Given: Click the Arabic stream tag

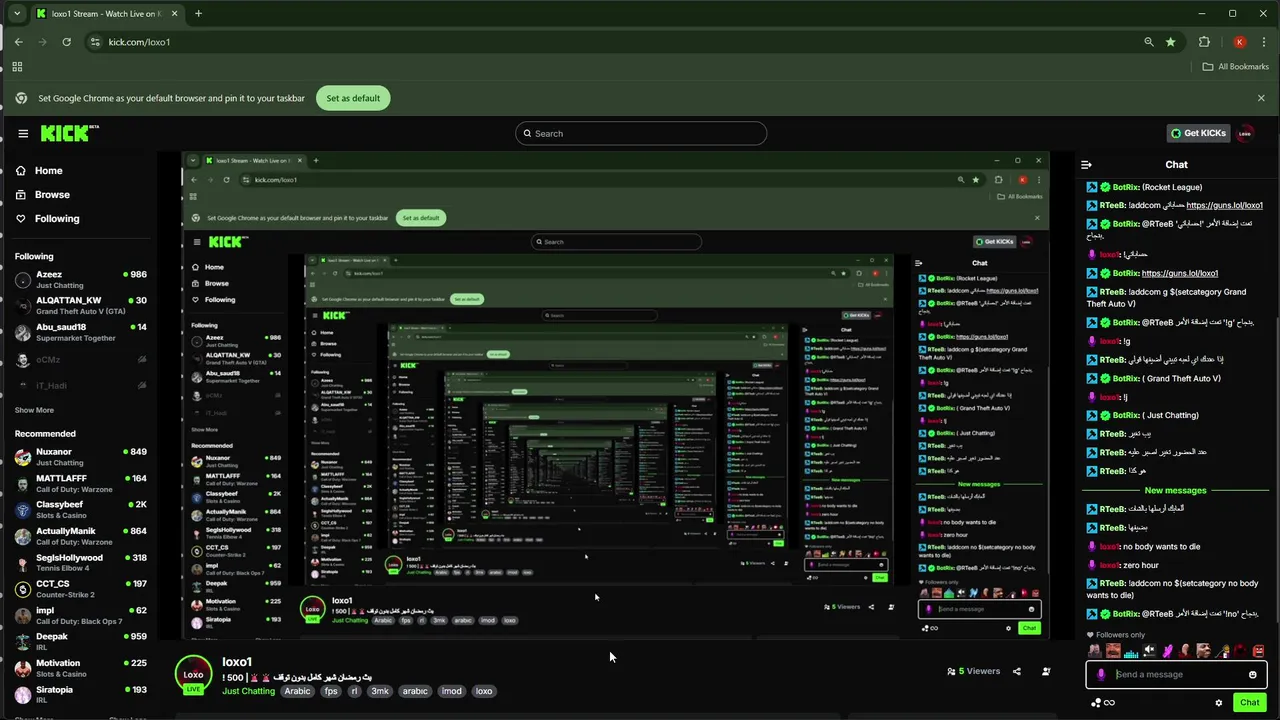Looking at the screenshot, I should [x=297, y=691].
